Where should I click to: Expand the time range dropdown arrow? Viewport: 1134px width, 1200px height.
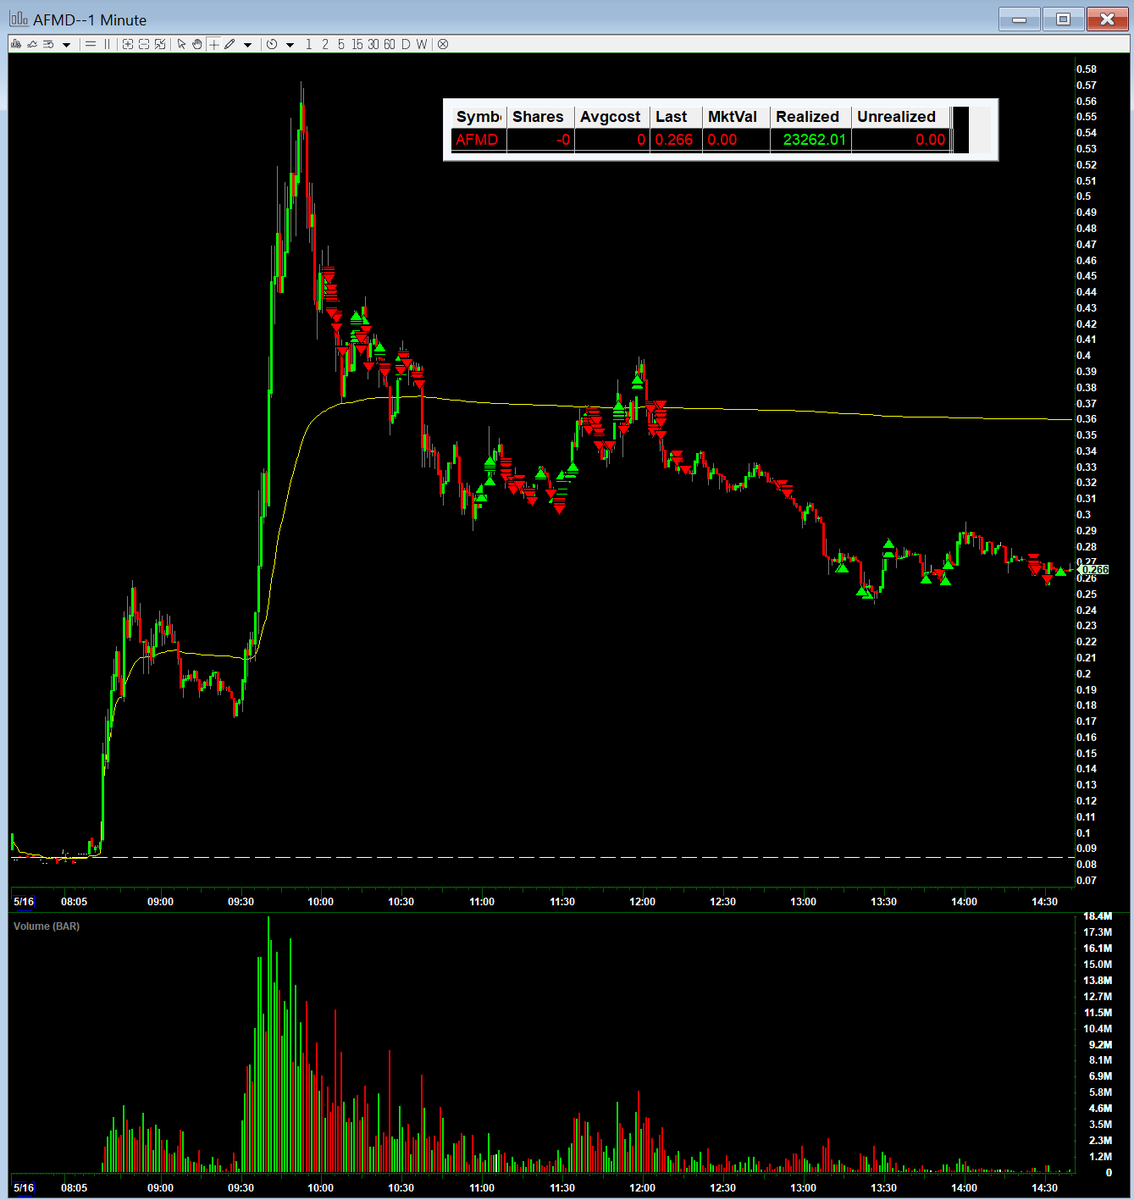[289, 45]
